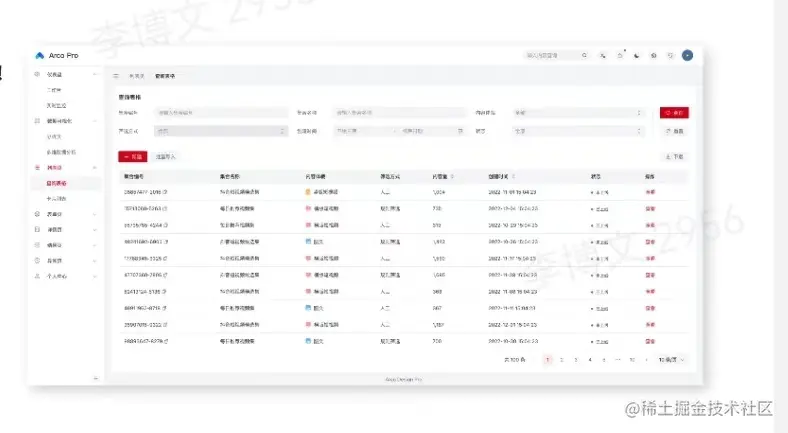Viewport: 788px width, 433px height.
Task: Select 工作台 in the sidebar menu
Action: (x=54, y=90)
